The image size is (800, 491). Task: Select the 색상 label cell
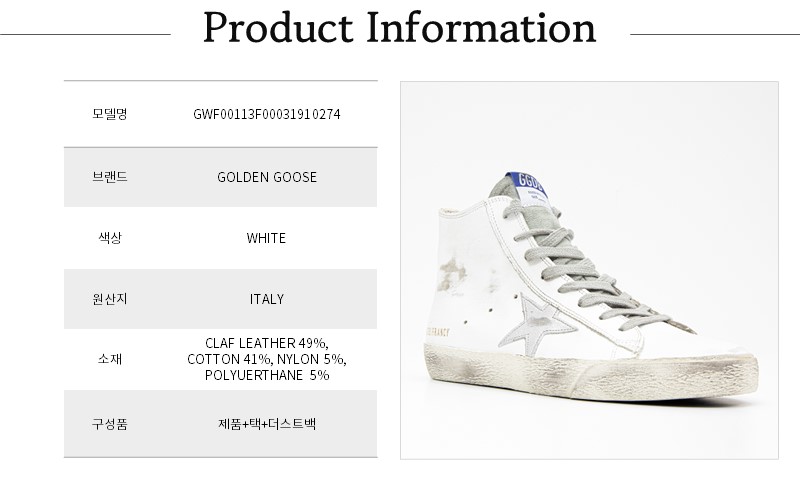pyautogui.click(x=109, y=238)
